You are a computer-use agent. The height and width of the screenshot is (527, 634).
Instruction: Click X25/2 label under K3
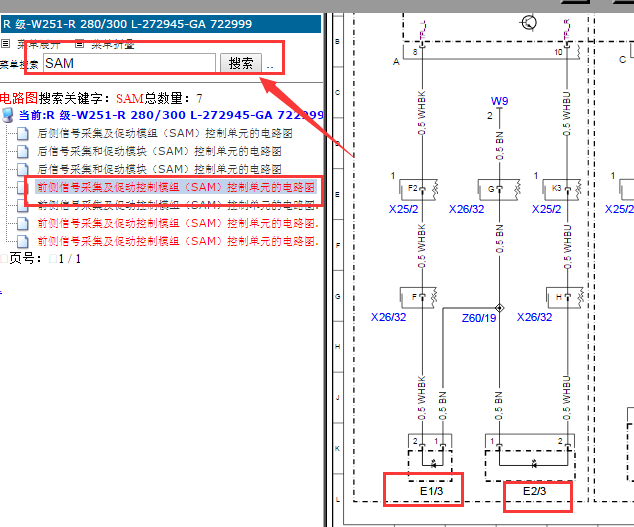(546, 209)
